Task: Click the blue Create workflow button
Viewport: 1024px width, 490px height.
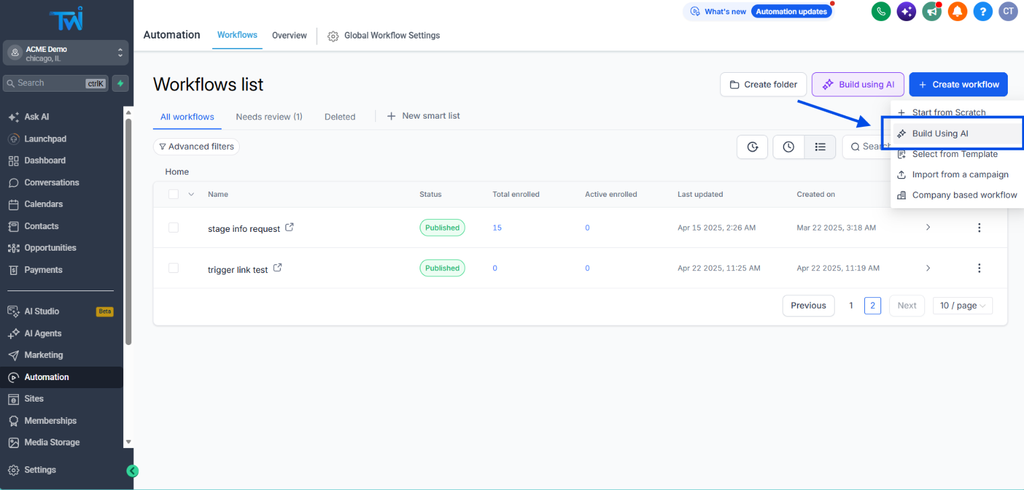Action: point(959,84)
